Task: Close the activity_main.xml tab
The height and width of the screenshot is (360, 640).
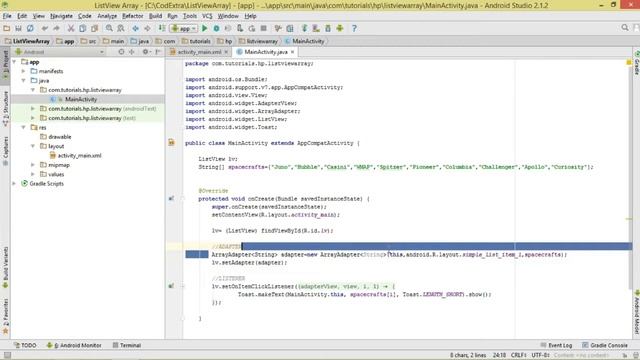Action: pos(226,52)
